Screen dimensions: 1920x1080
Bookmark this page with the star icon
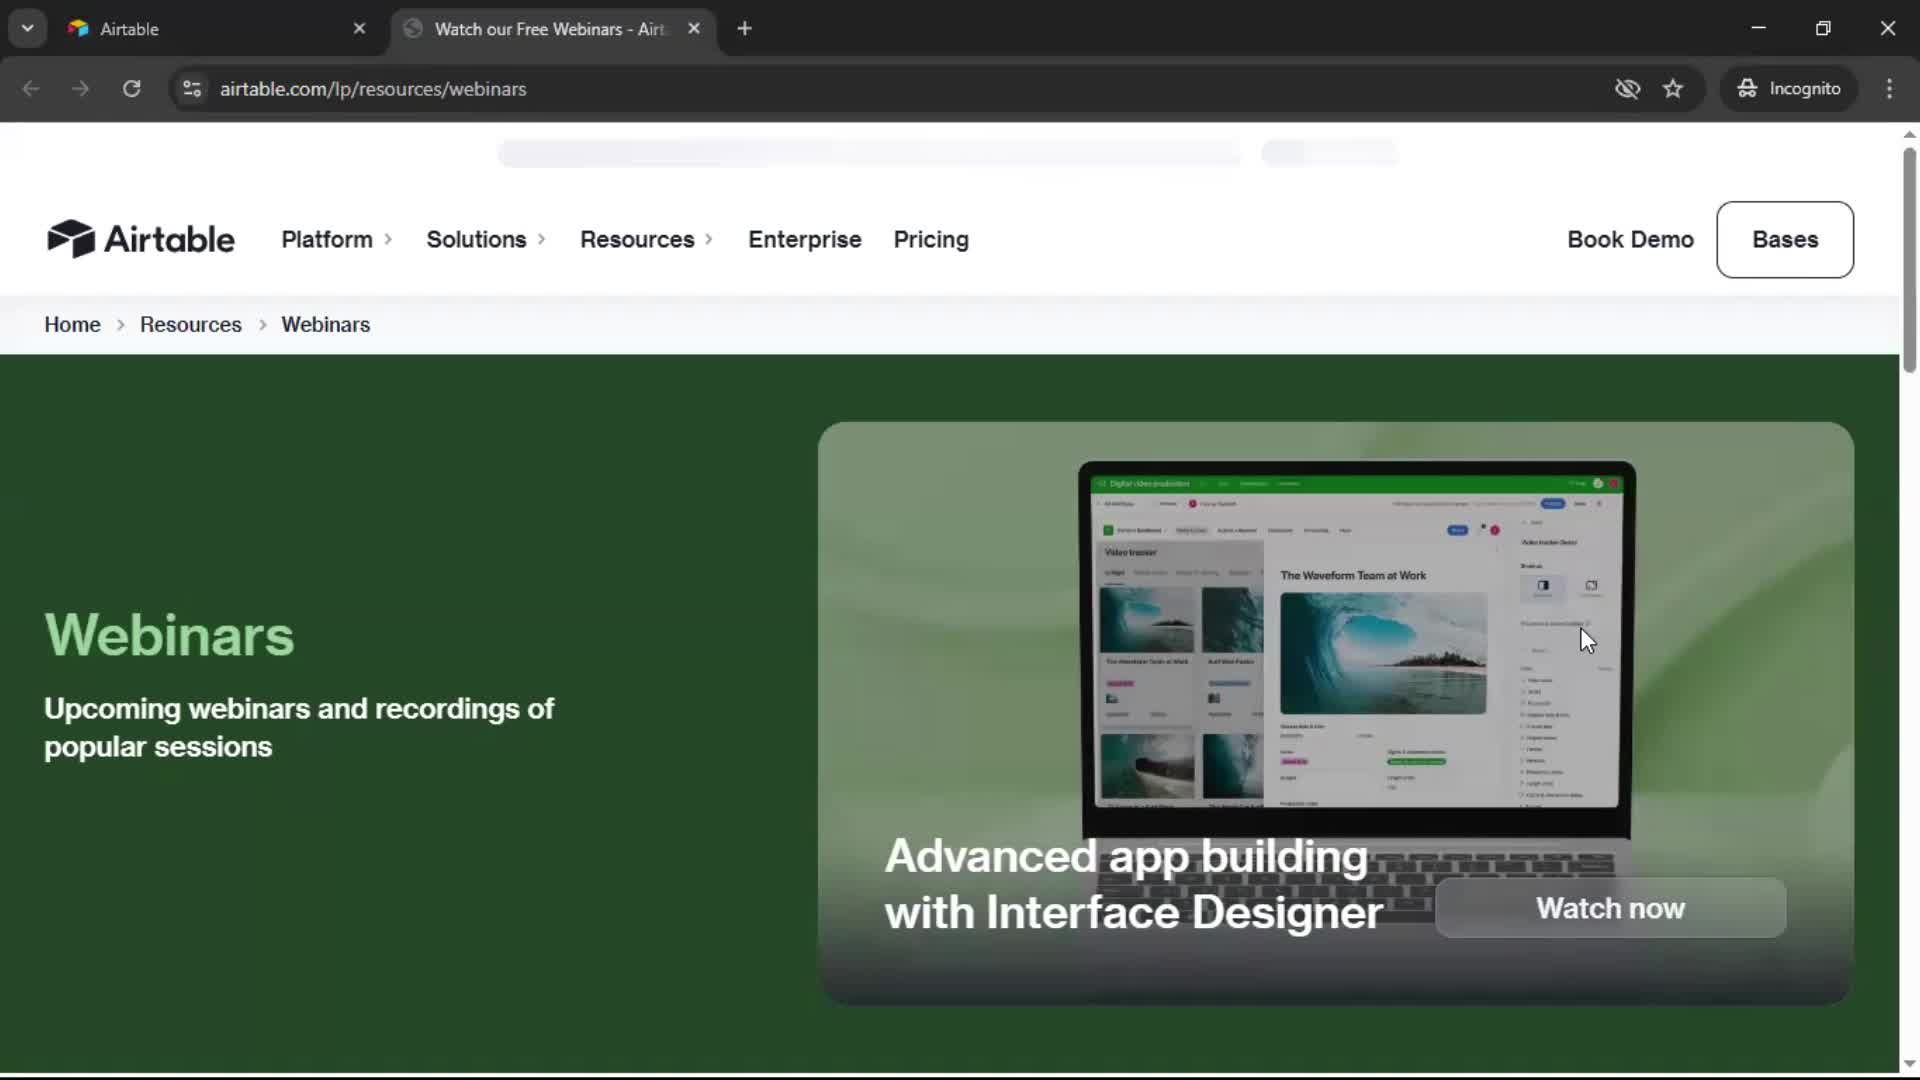(1673, 89)
